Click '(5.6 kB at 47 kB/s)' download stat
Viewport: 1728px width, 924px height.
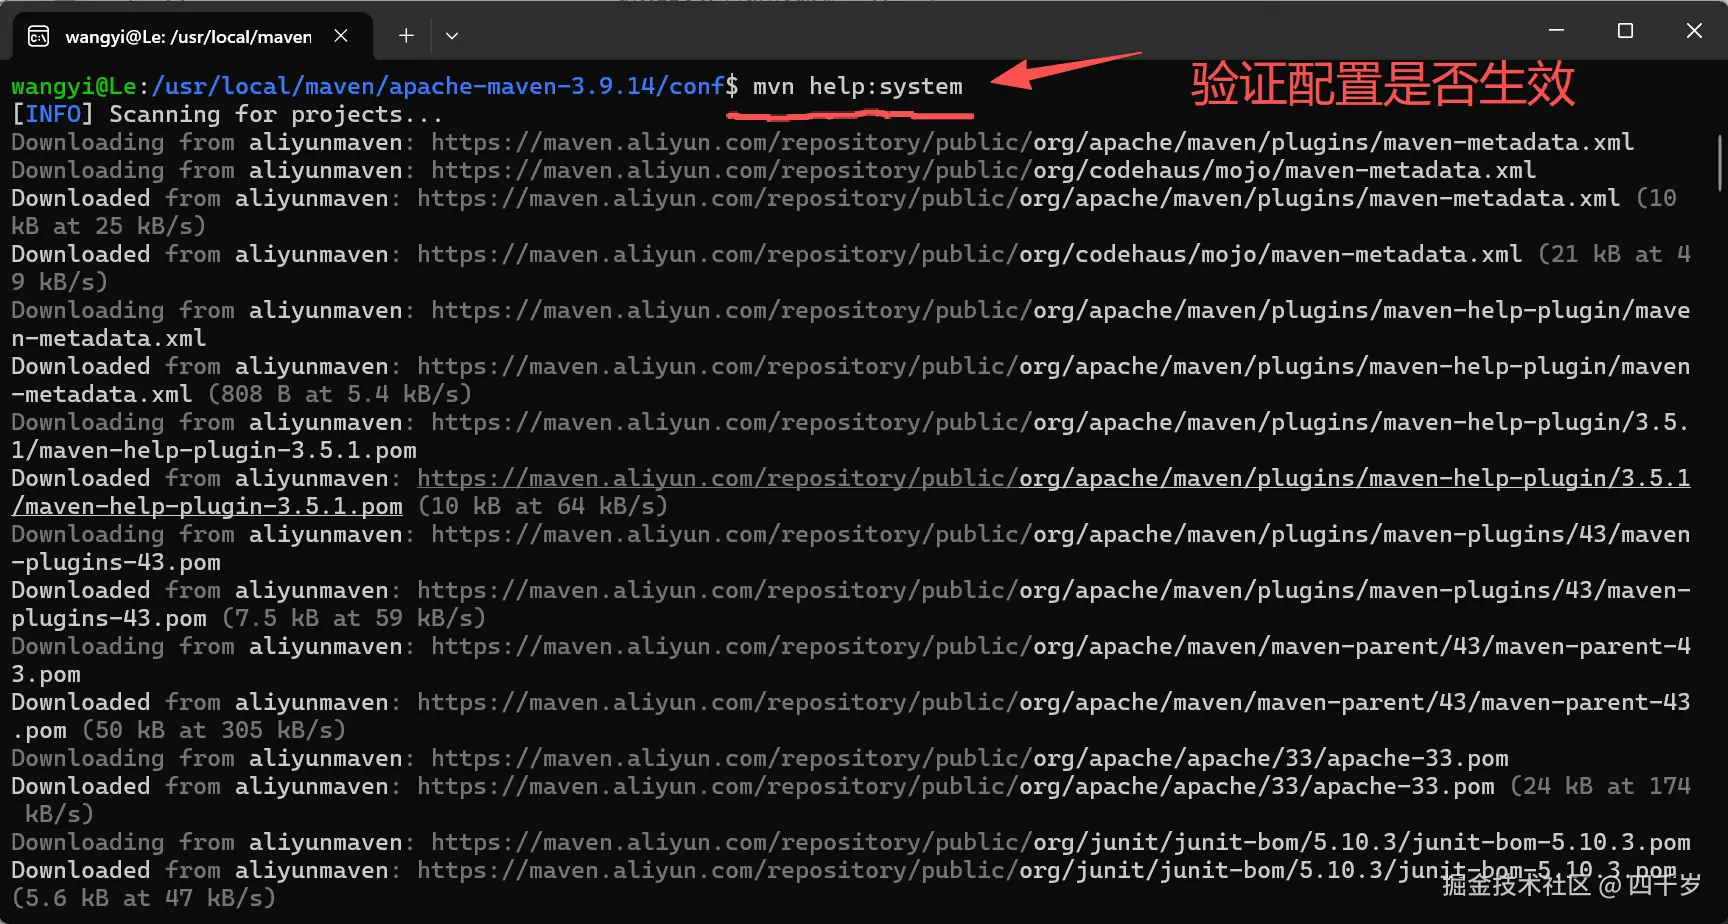[144, 898]
